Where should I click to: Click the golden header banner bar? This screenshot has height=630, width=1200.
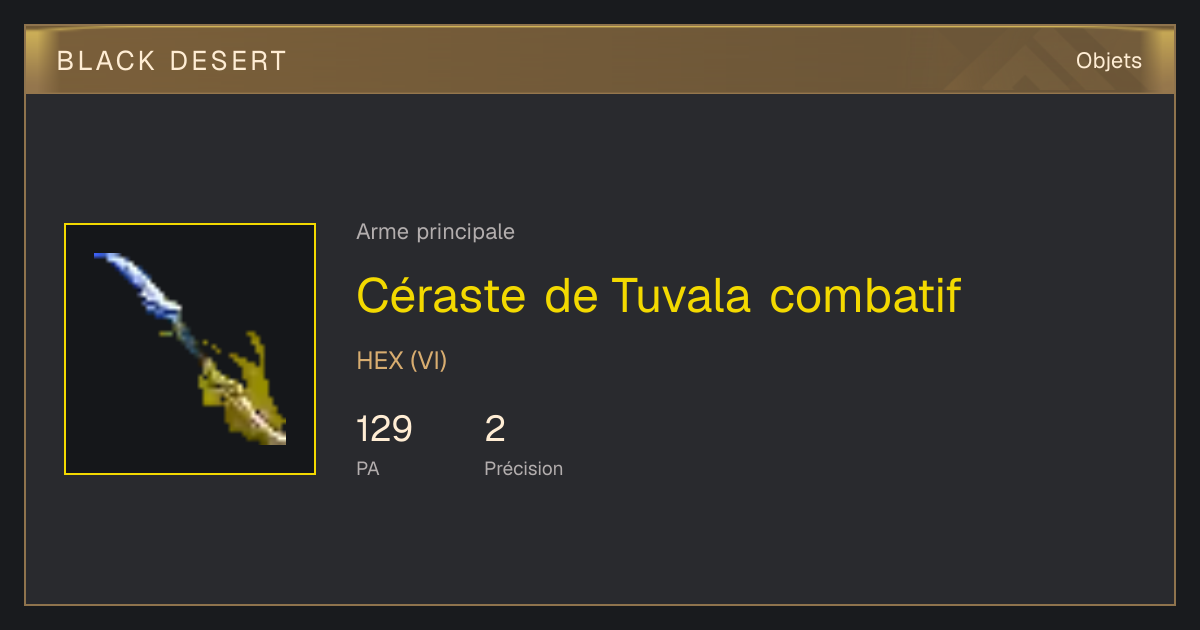click(600, 61)
